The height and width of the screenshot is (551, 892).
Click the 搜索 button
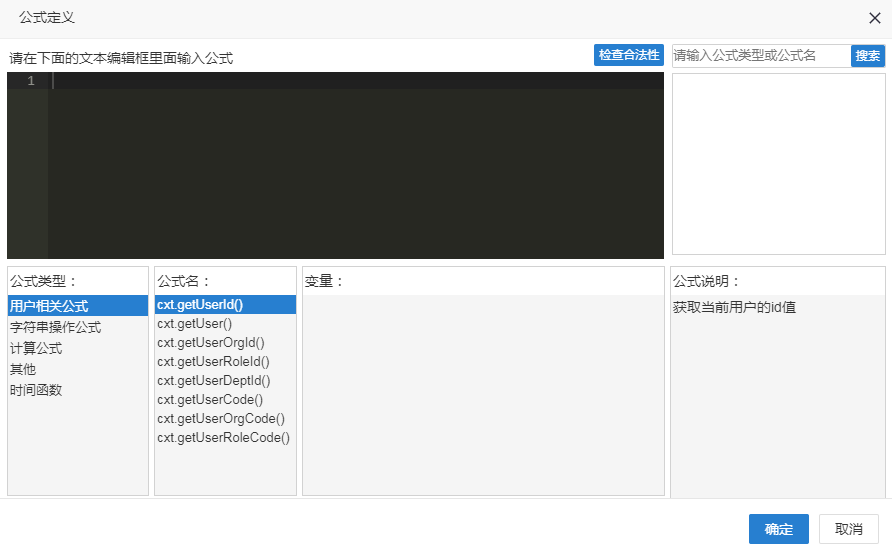click(x=867, y=56)
